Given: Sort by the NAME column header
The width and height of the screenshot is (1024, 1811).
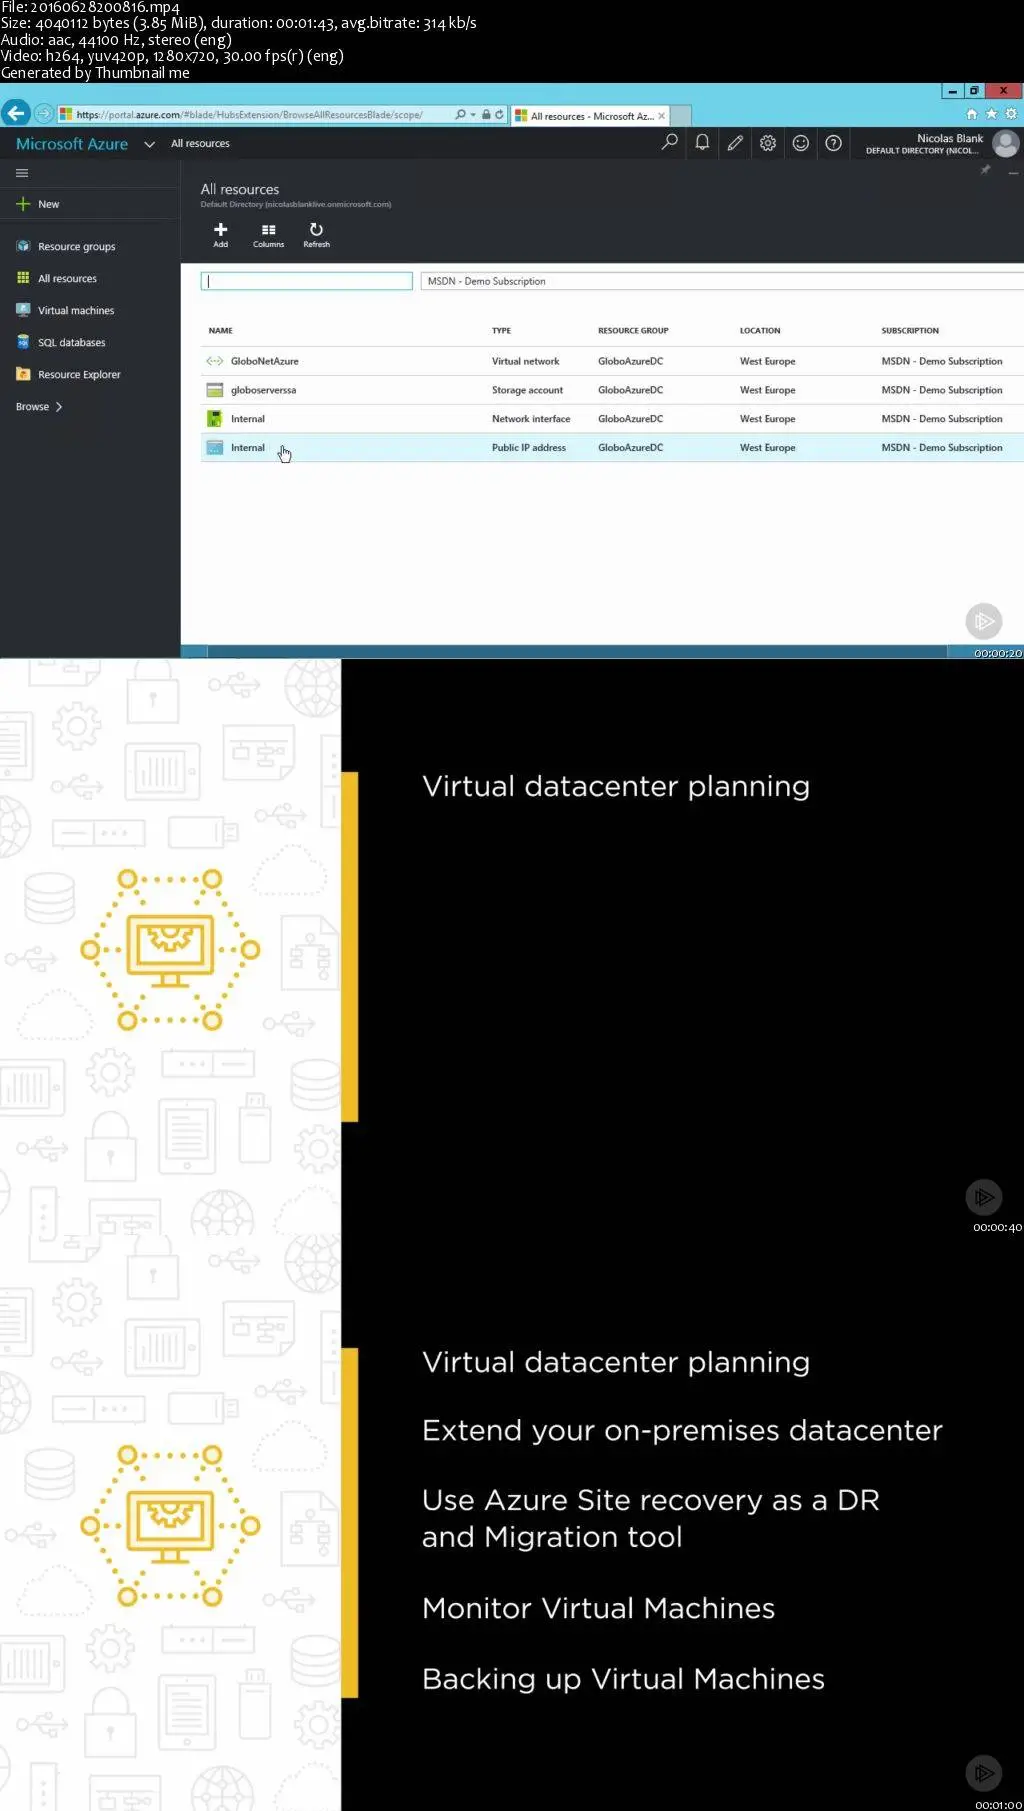Looking at the screenshot, I should [x=220, y=331].
